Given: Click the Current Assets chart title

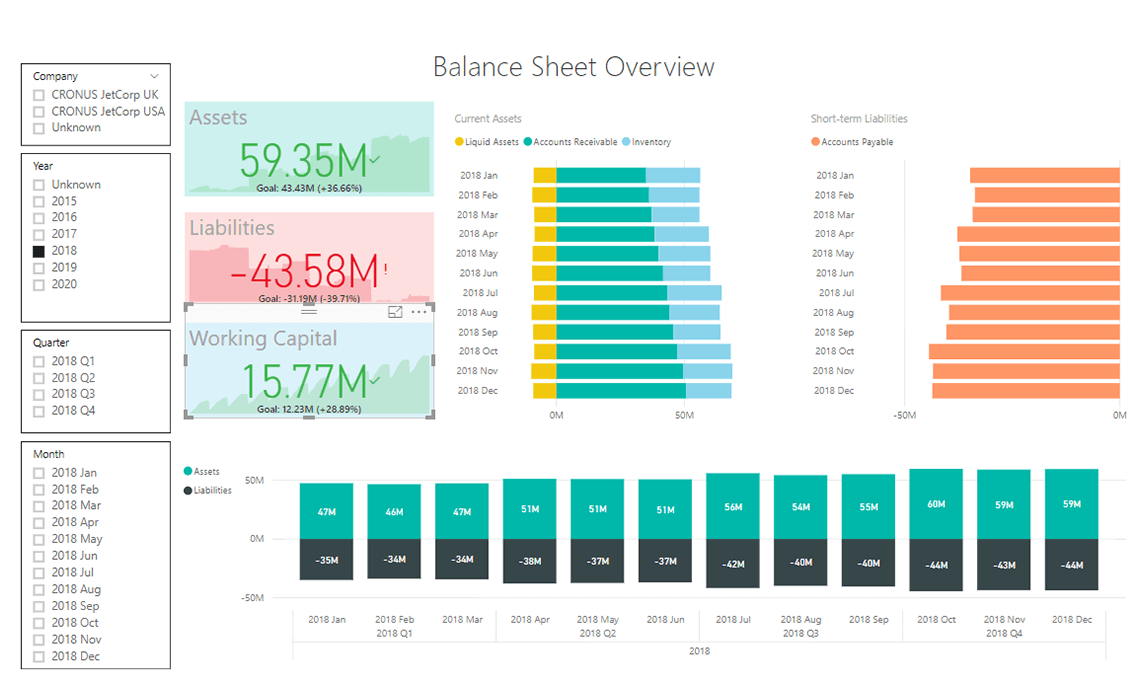Looking at the screenshot, I should [x=488, y=118].
